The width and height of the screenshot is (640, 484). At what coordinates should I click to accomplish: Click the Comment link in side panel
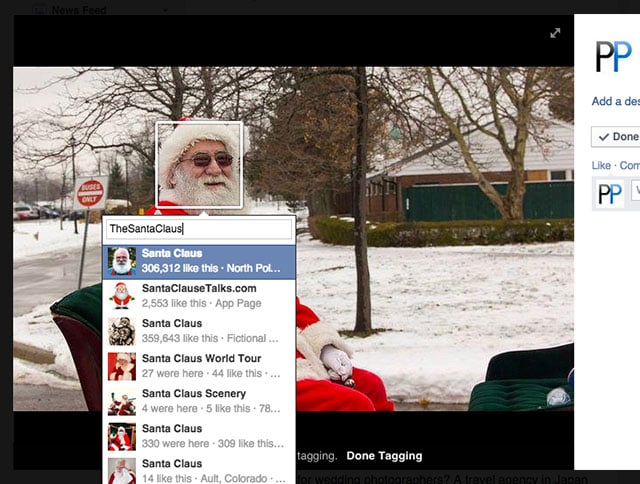629,165
